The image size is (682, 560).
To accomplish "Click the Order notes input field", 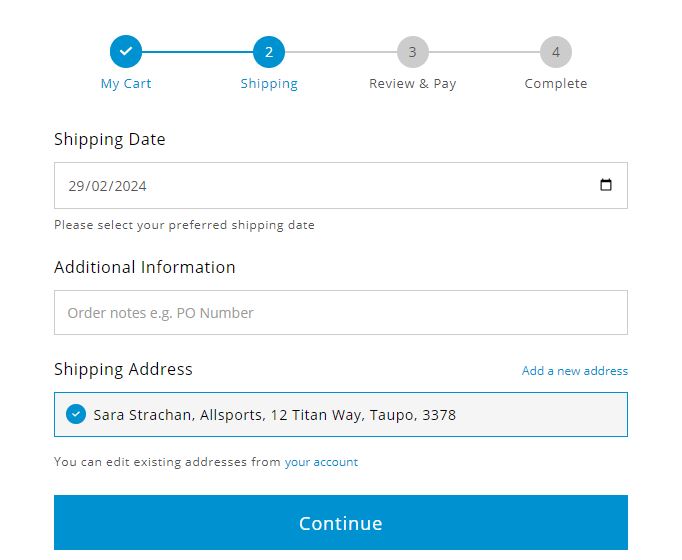I will [x=341, y=313].
